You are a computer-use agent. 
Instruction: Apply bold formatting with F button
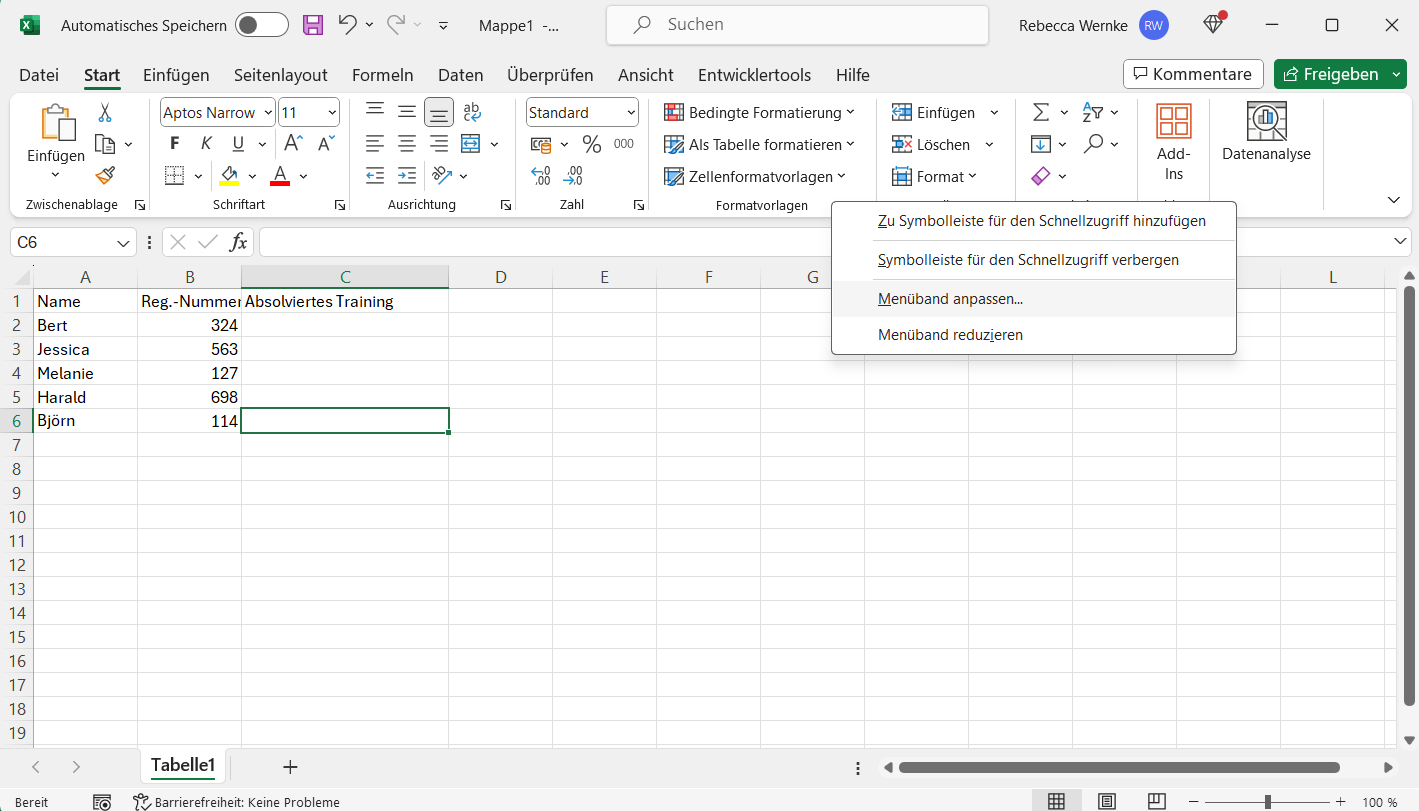point(174,144)
